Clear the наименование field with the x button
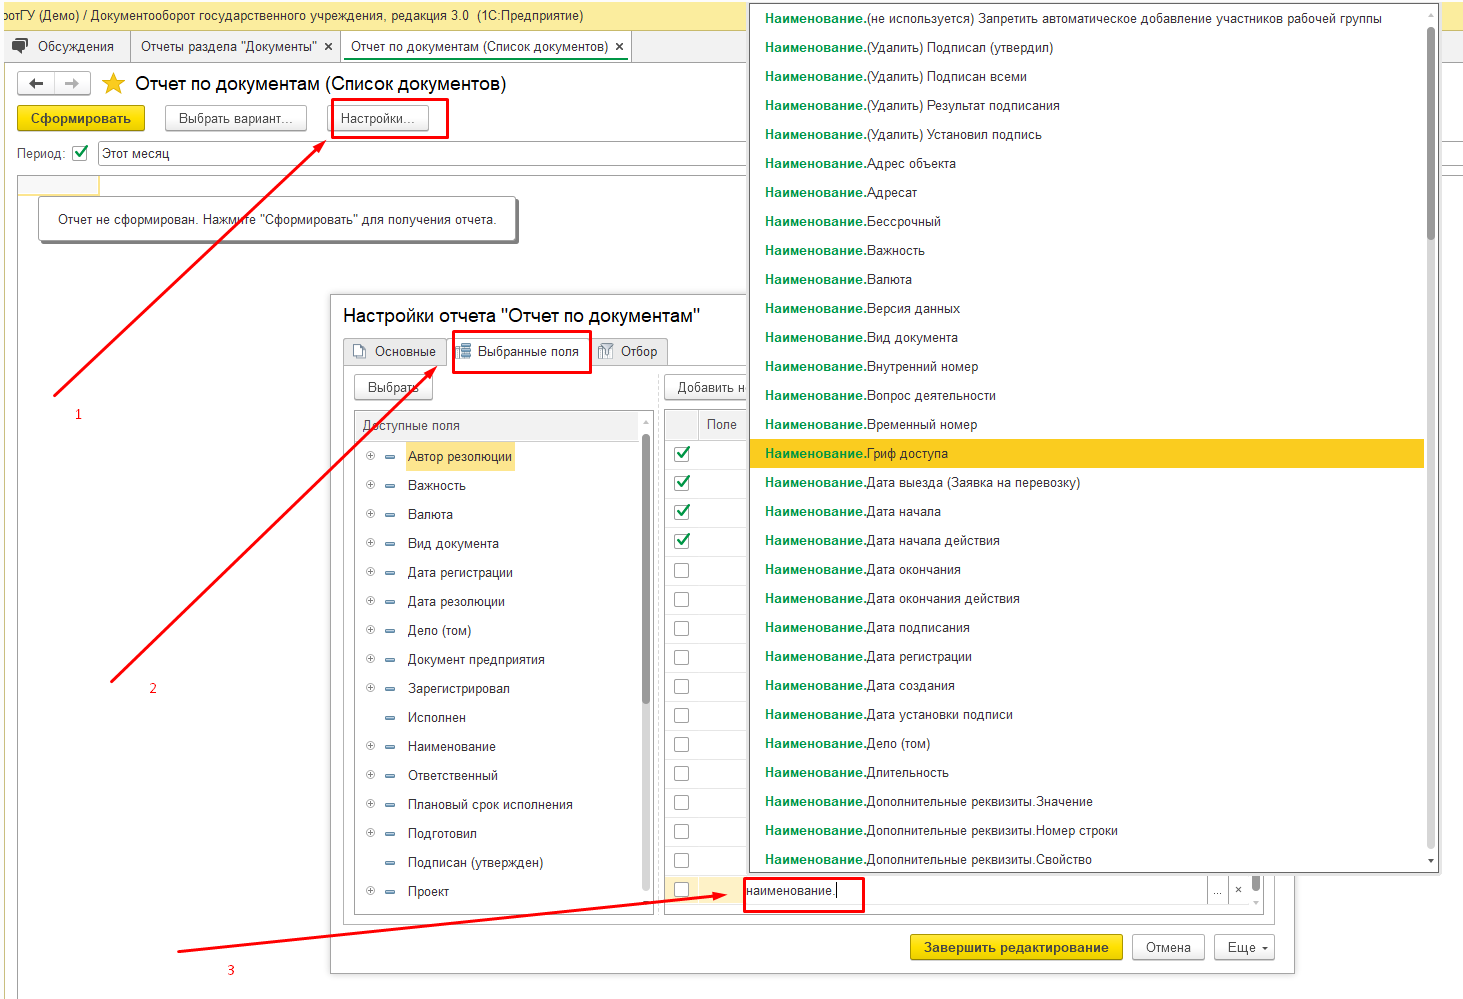 tap(1238, 890)
